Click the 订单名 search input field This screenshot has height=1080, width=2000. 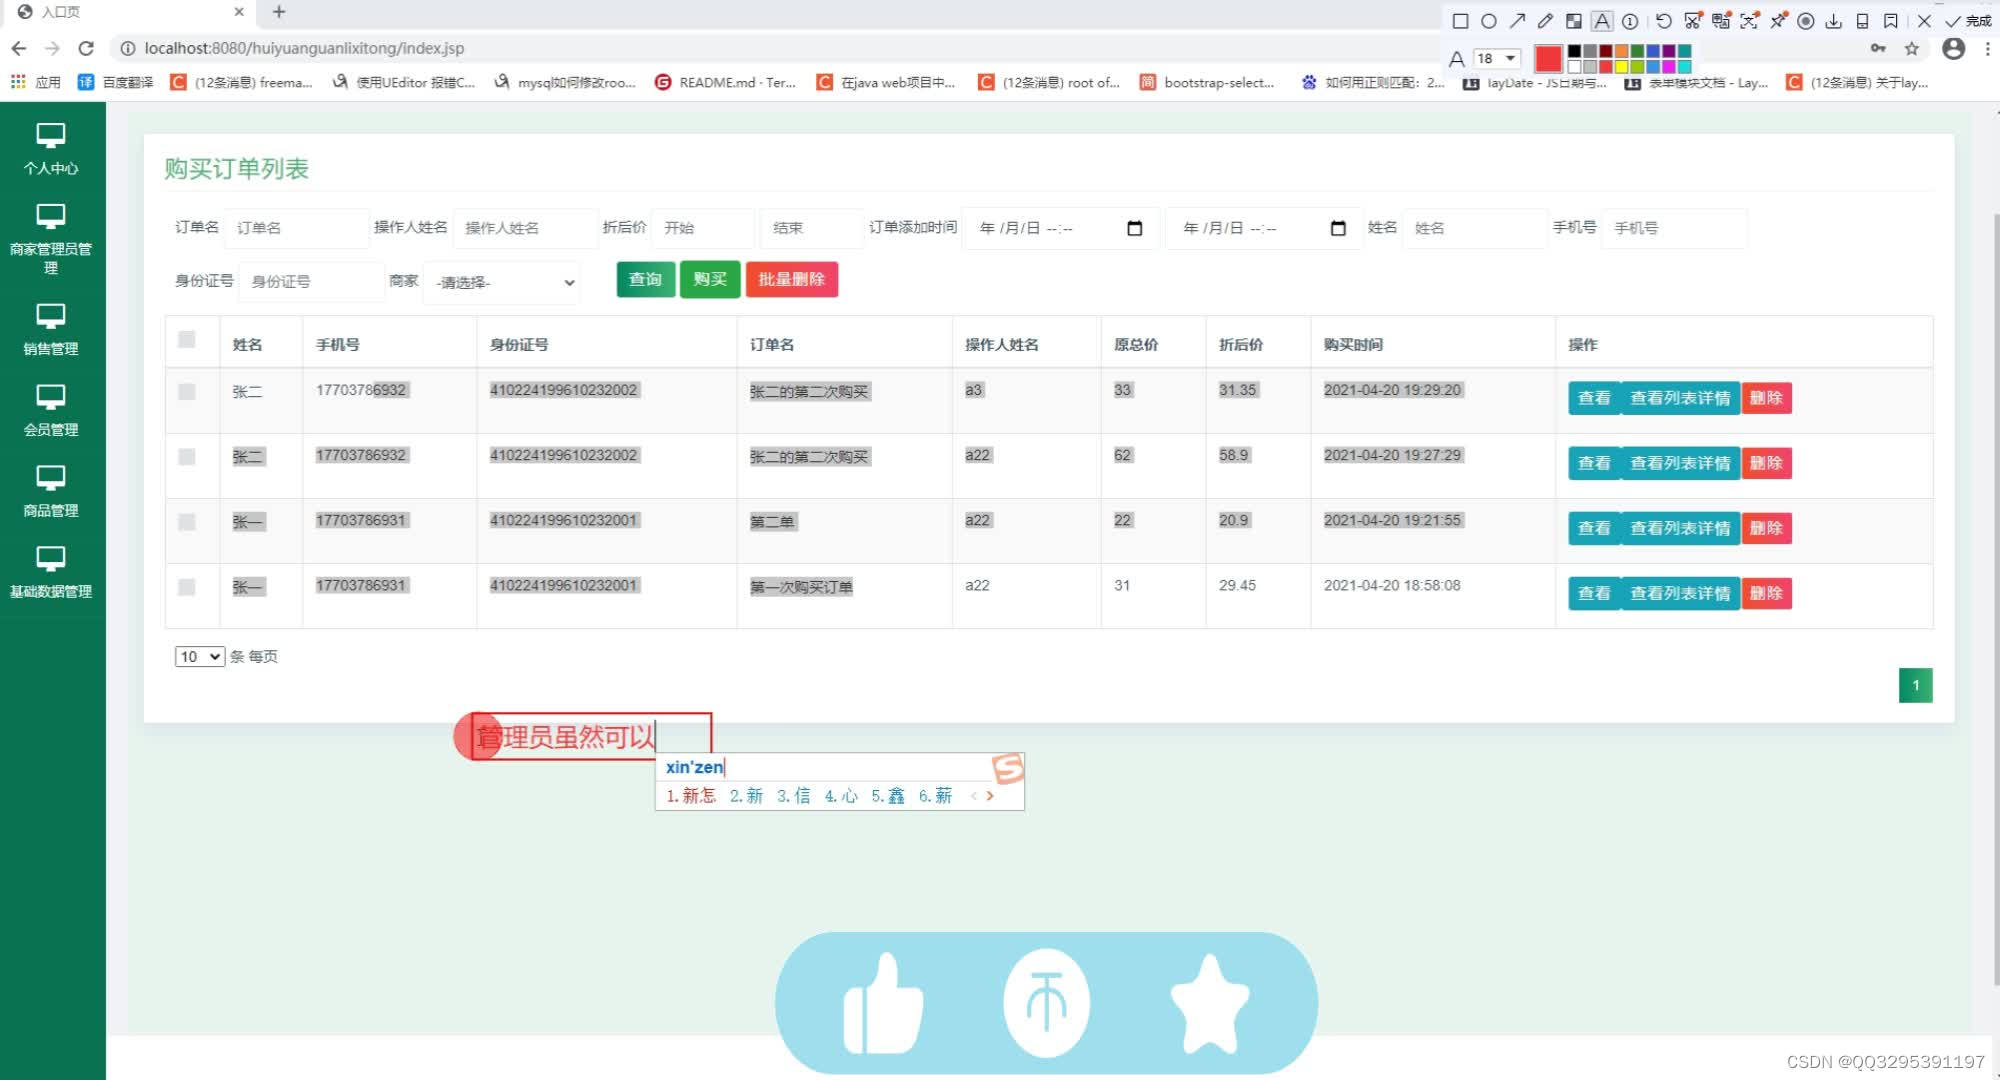(296, 228)
